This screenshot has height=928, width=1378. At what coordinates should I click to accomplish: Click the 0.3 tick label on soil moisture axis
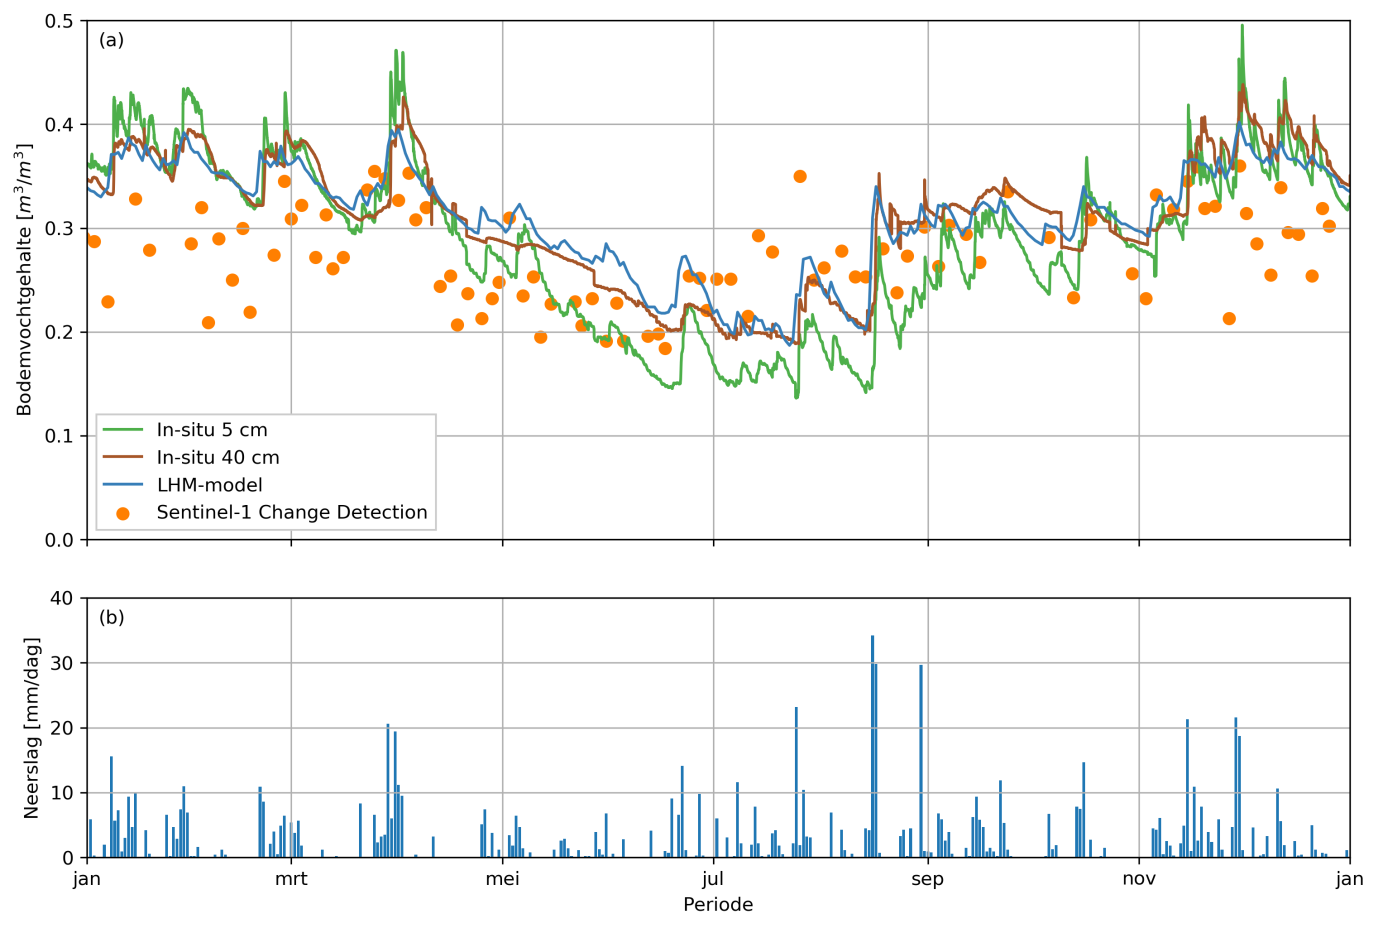60,229
